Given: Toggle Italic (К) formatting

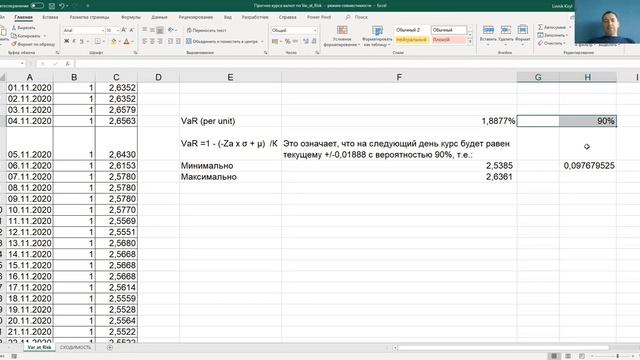Looking at the screenshot, I should tap(74, 41).
